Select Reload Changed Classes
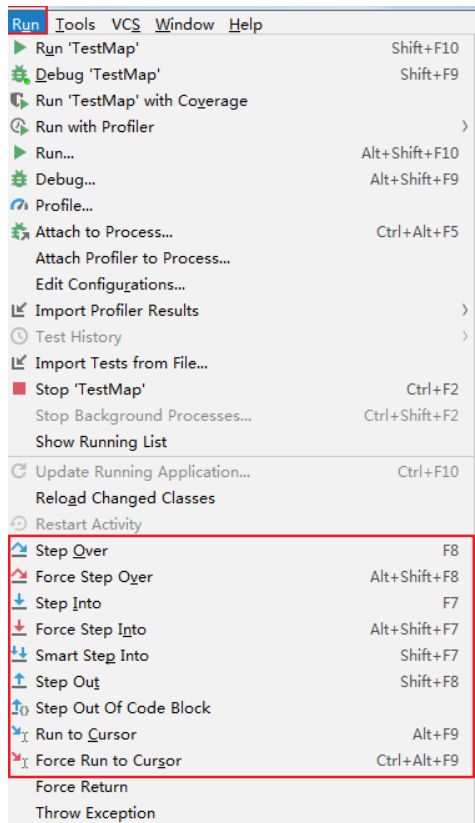Screen dimensions: 475x823 pos(125,498)
